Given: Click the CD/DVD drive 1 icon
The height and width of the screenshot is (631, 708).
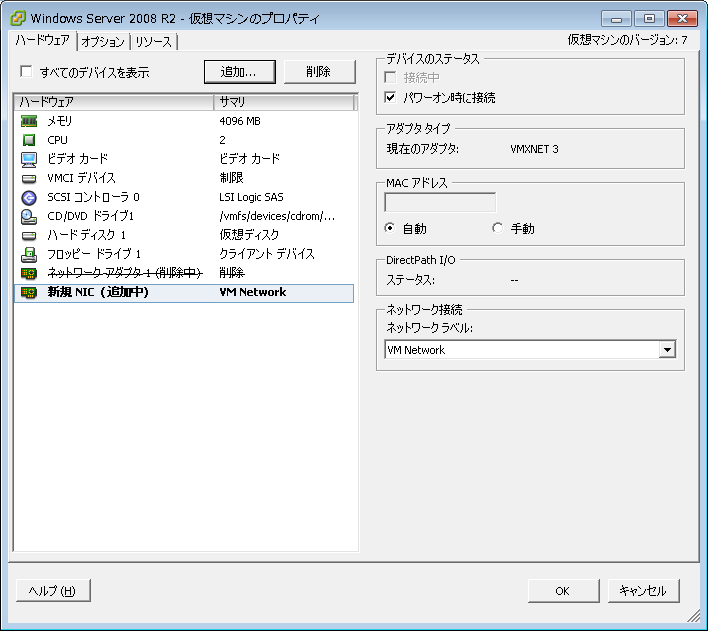Looking at the screenshot, I should pyautogui.click(x=29, y=216).
